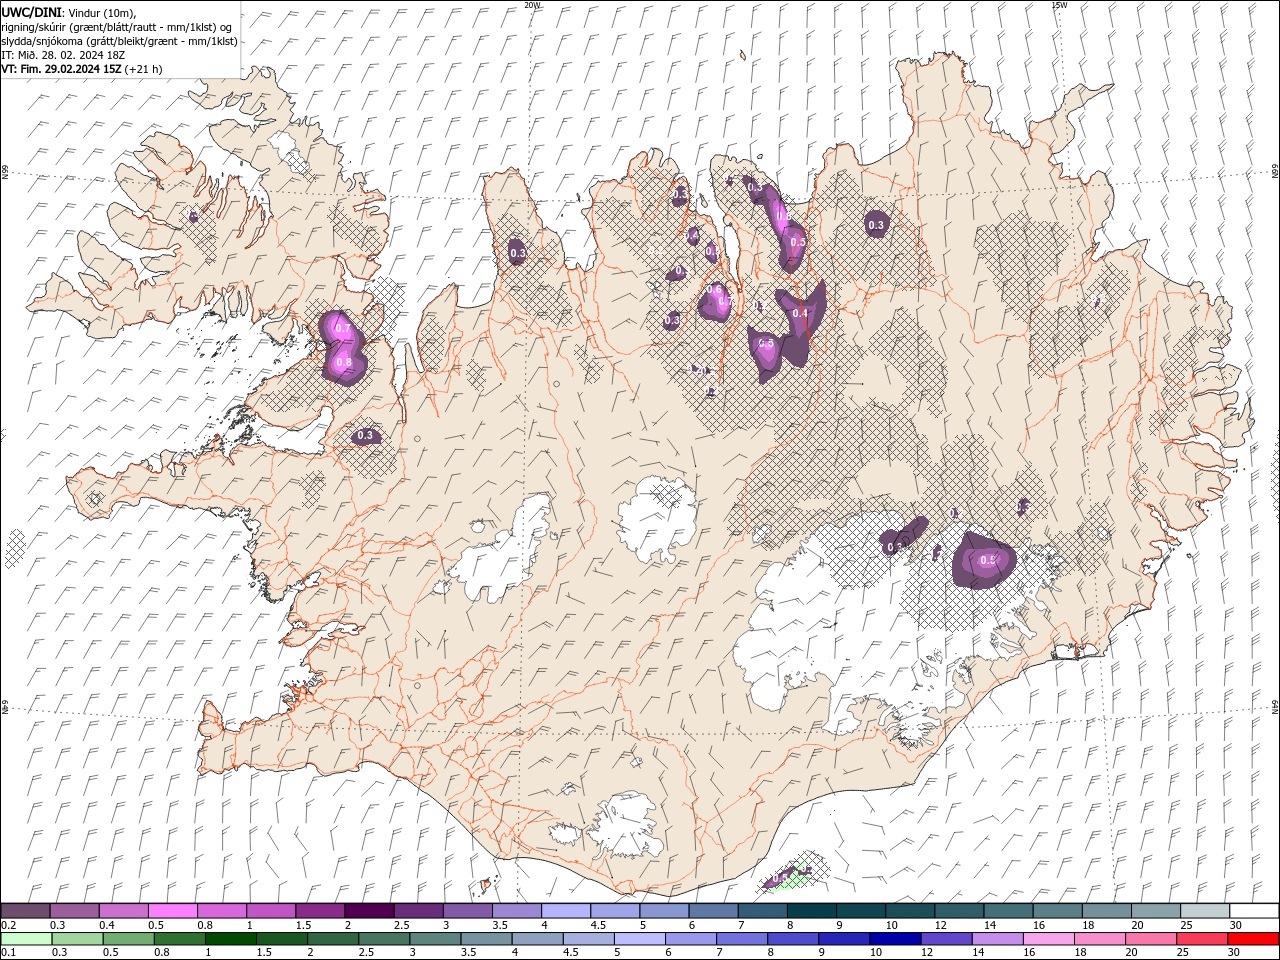
Task: Select lower rain scale palest green 0.1 swatch
Action: (26, 939)
